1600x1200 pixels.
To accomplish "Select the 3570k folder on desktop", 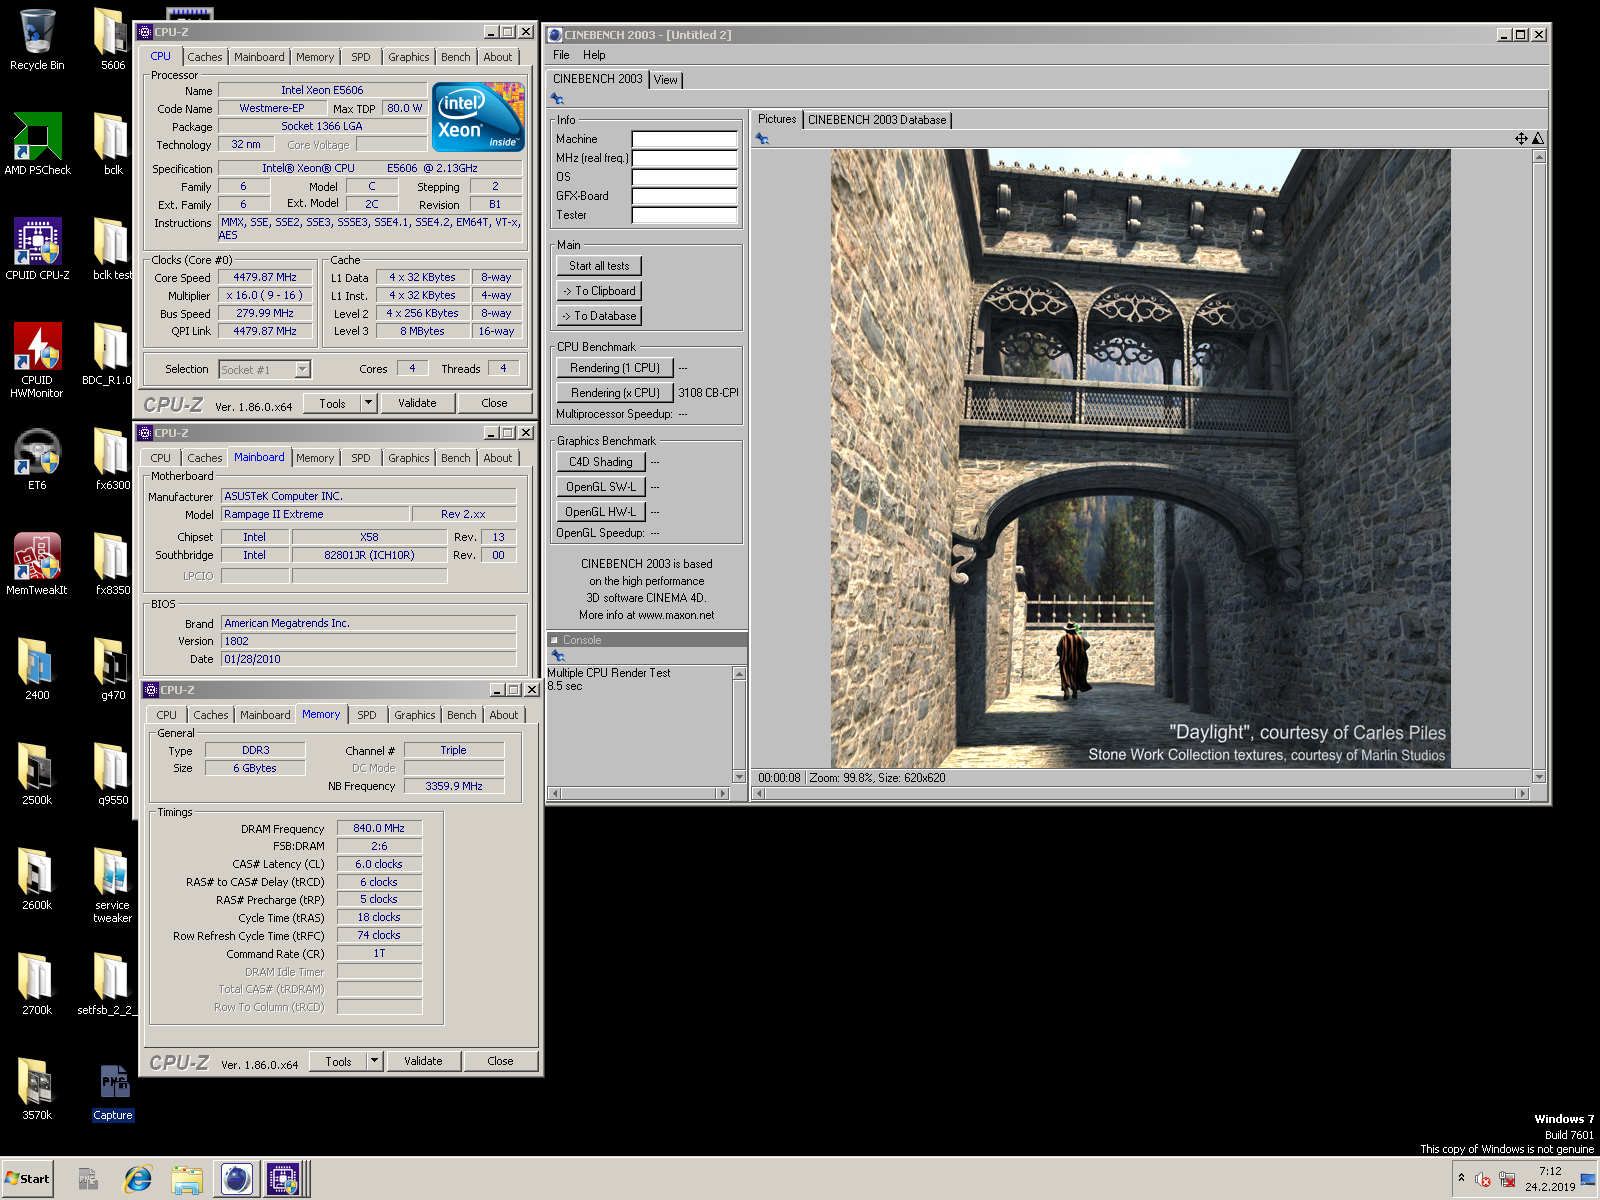I will coord(37,1090).
